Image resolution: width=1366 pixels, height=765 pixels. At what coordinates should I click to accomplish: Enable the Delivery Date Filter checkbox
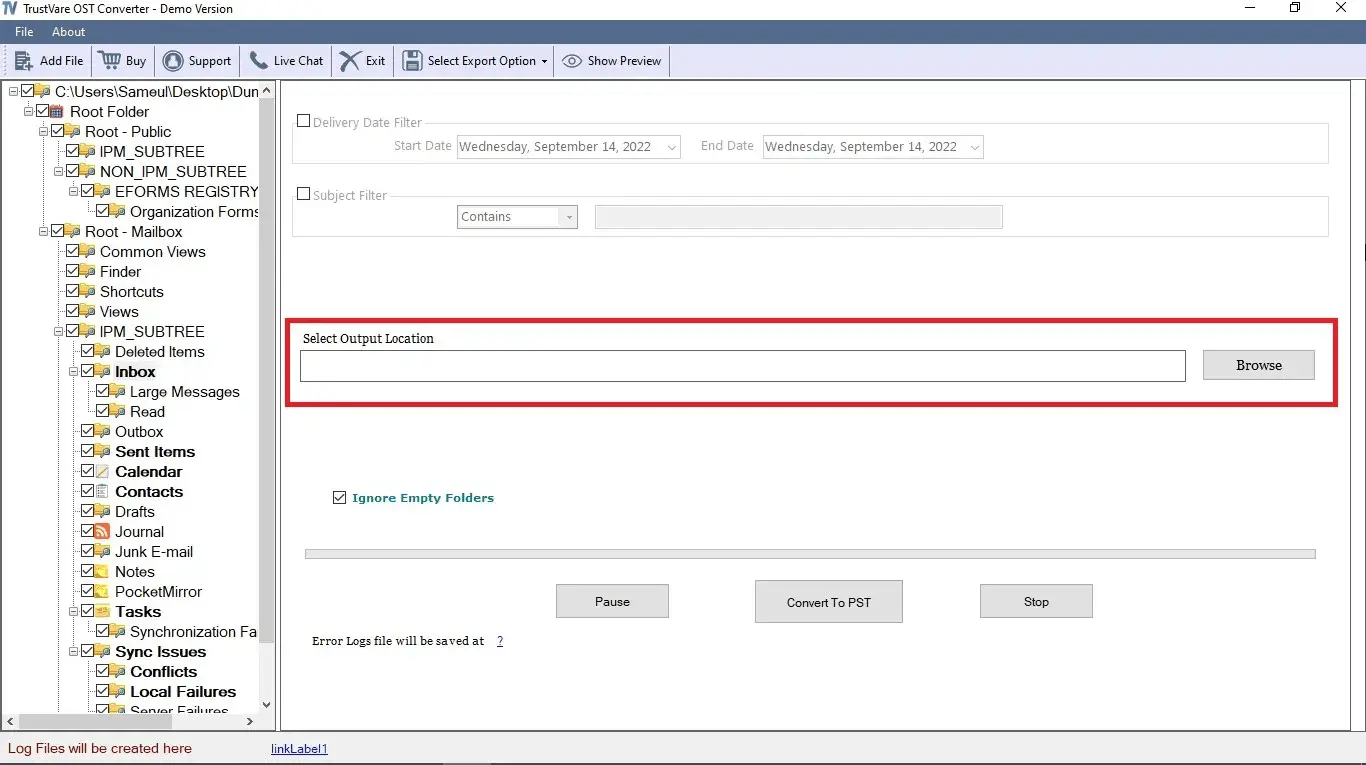(x=304, y=121)
